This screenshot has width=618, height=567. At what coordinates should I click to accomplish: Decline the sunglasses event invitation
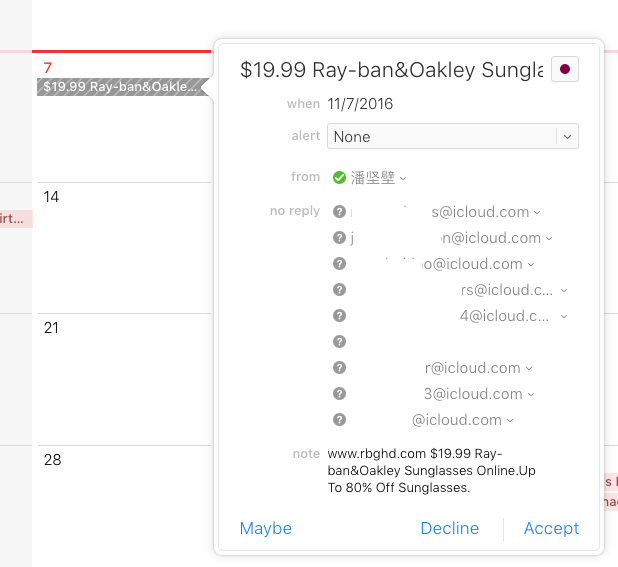(450, 528)
